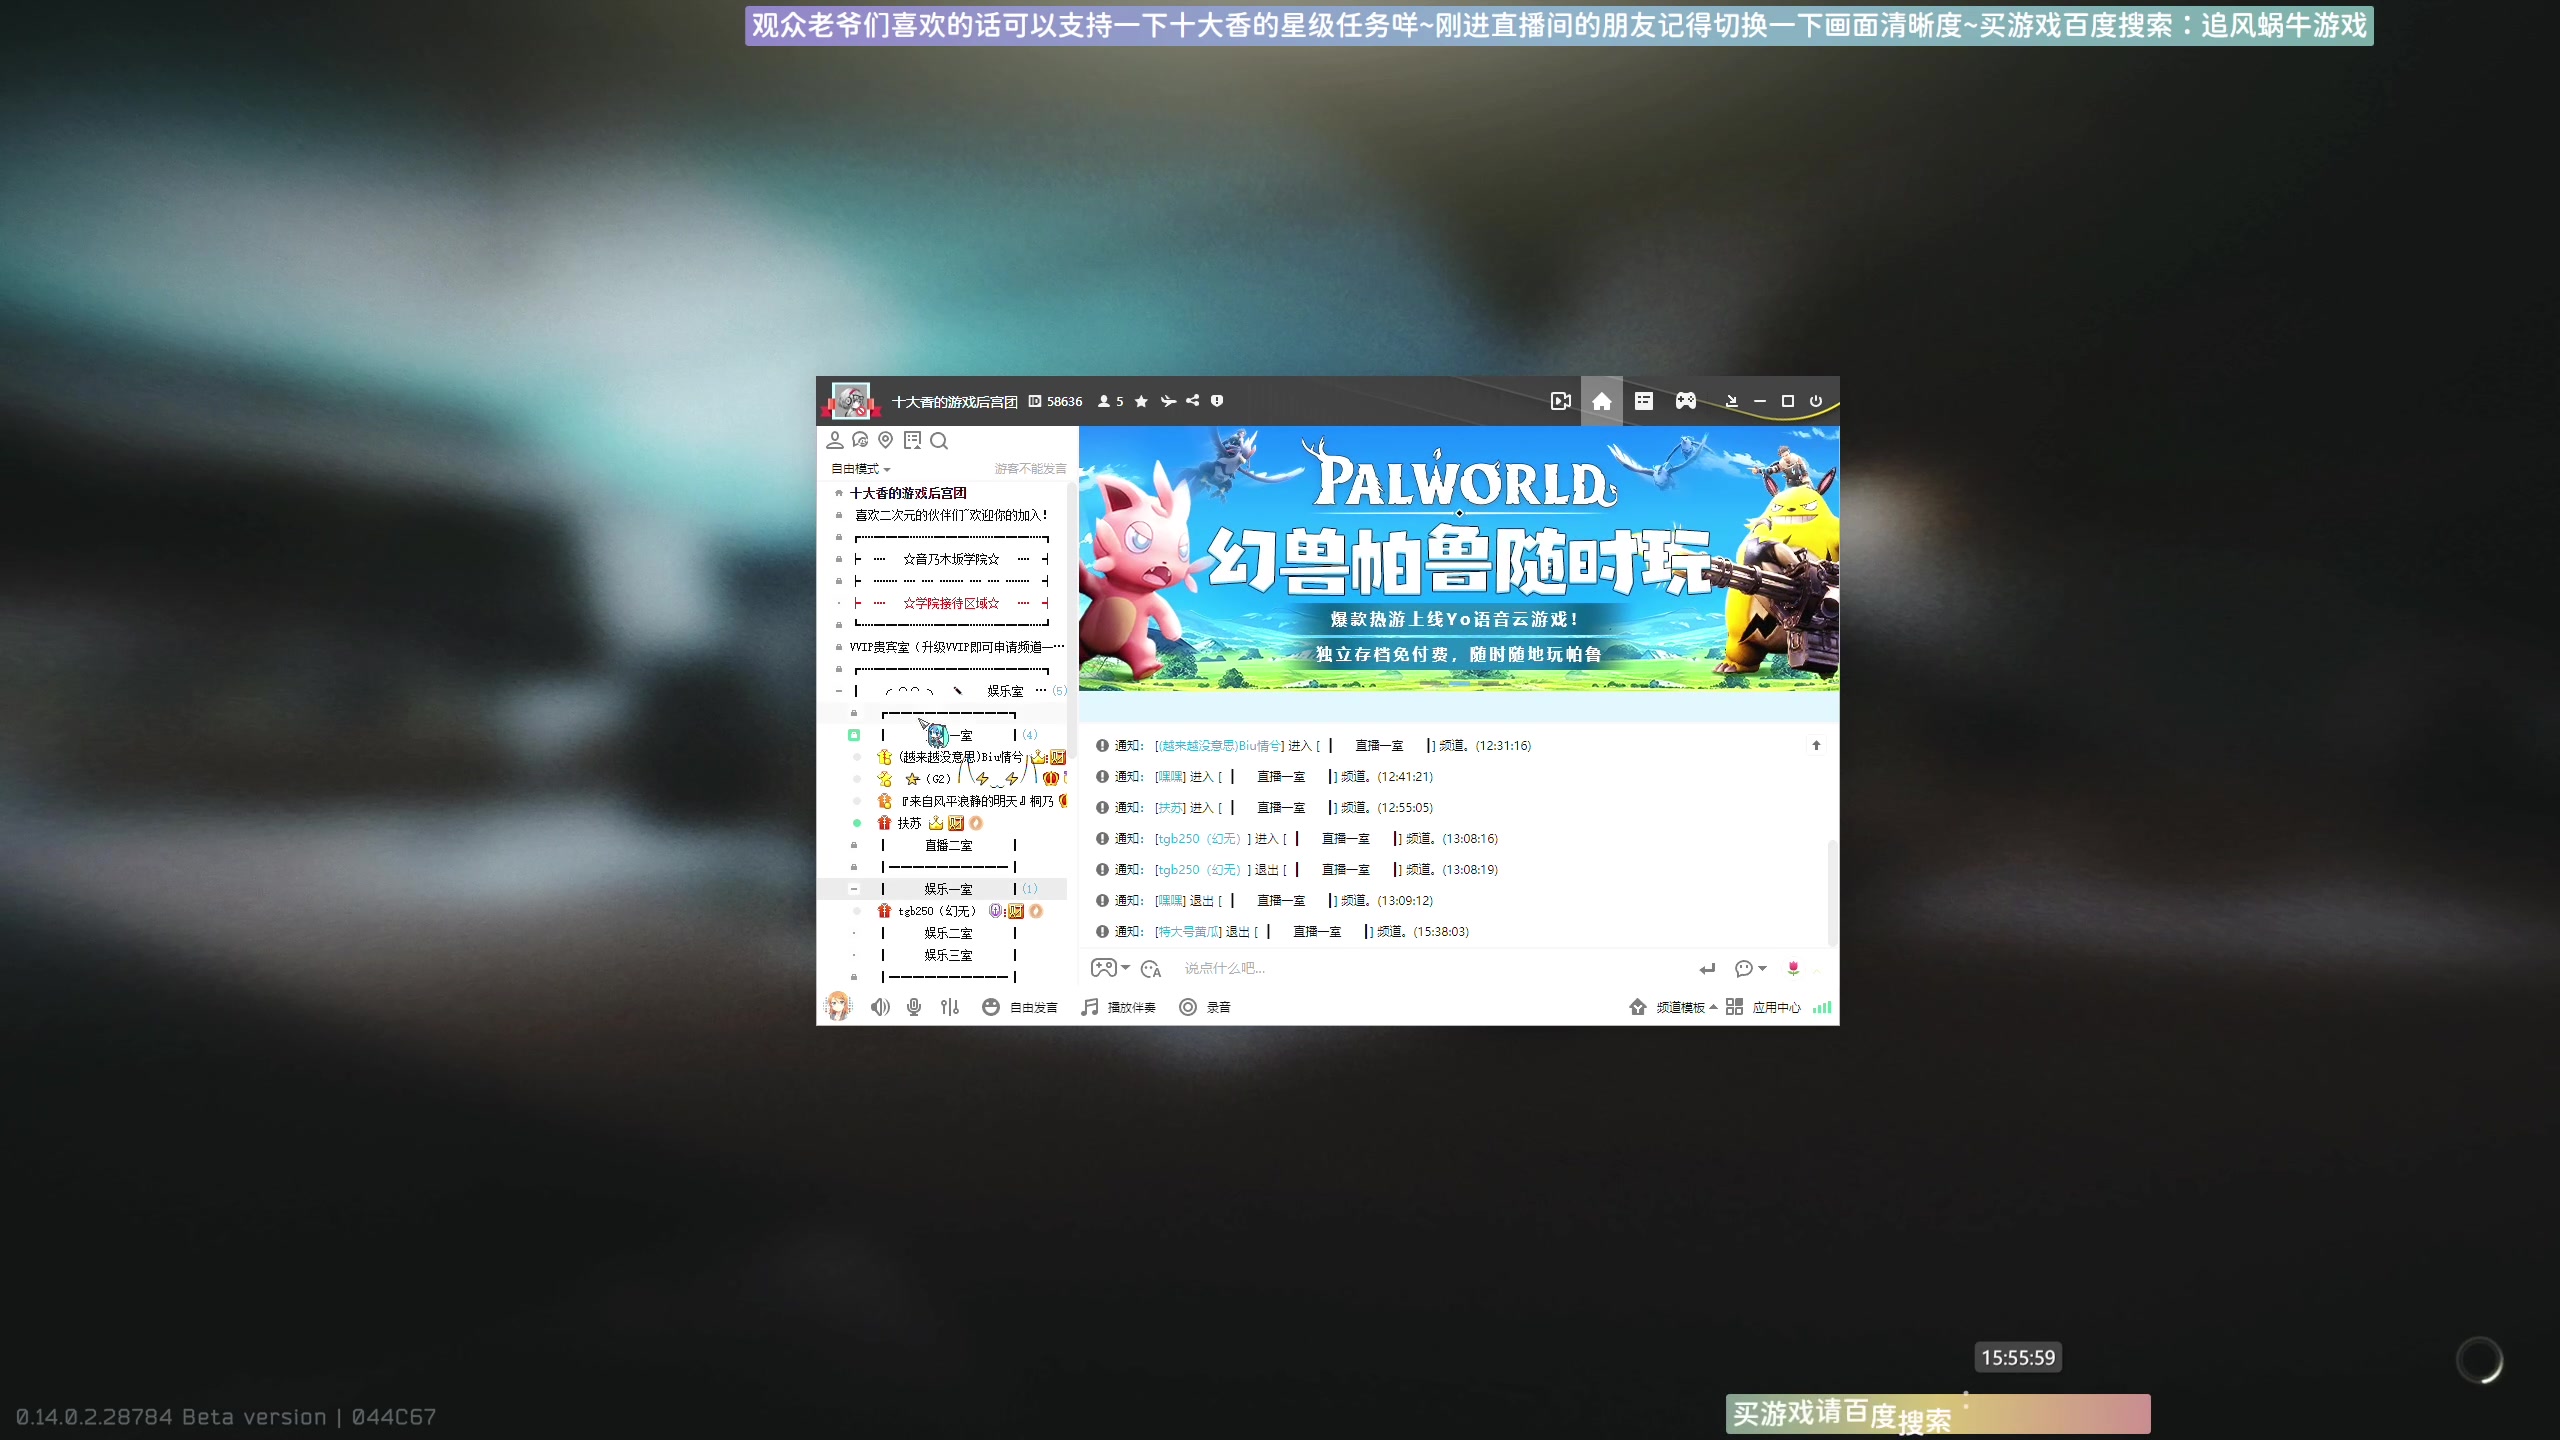Select channel 喜欢二次元的伙伴们~欢迎你的加入!
The width and height of the screenshot is (2560, 1440).
click(x=951, y=515)
